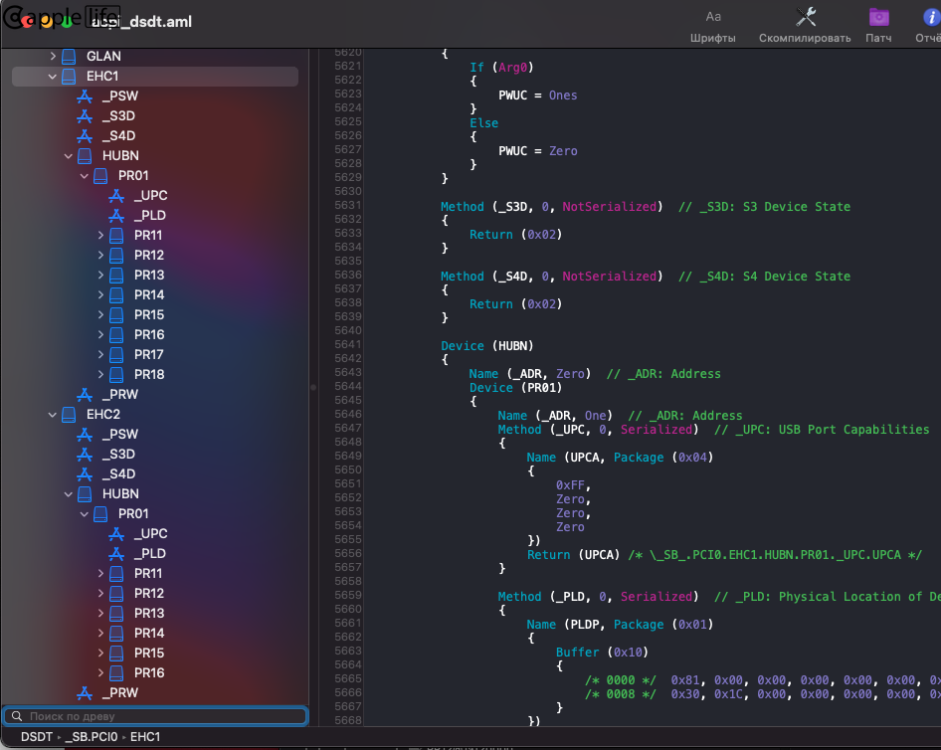Screen dimensions: 941x750
Task: Select _PRW method icon under EHC1
Action: (85, 394)
